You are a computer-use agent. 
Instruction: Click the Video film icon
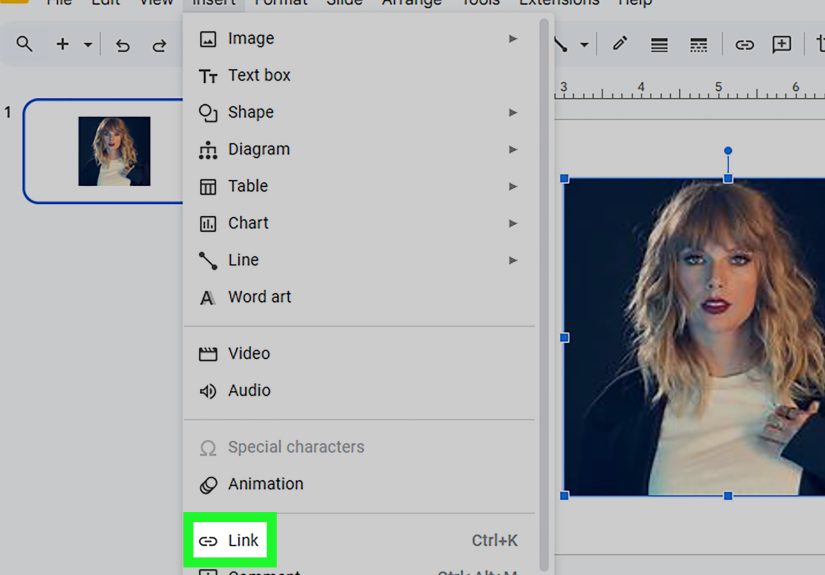208,354
